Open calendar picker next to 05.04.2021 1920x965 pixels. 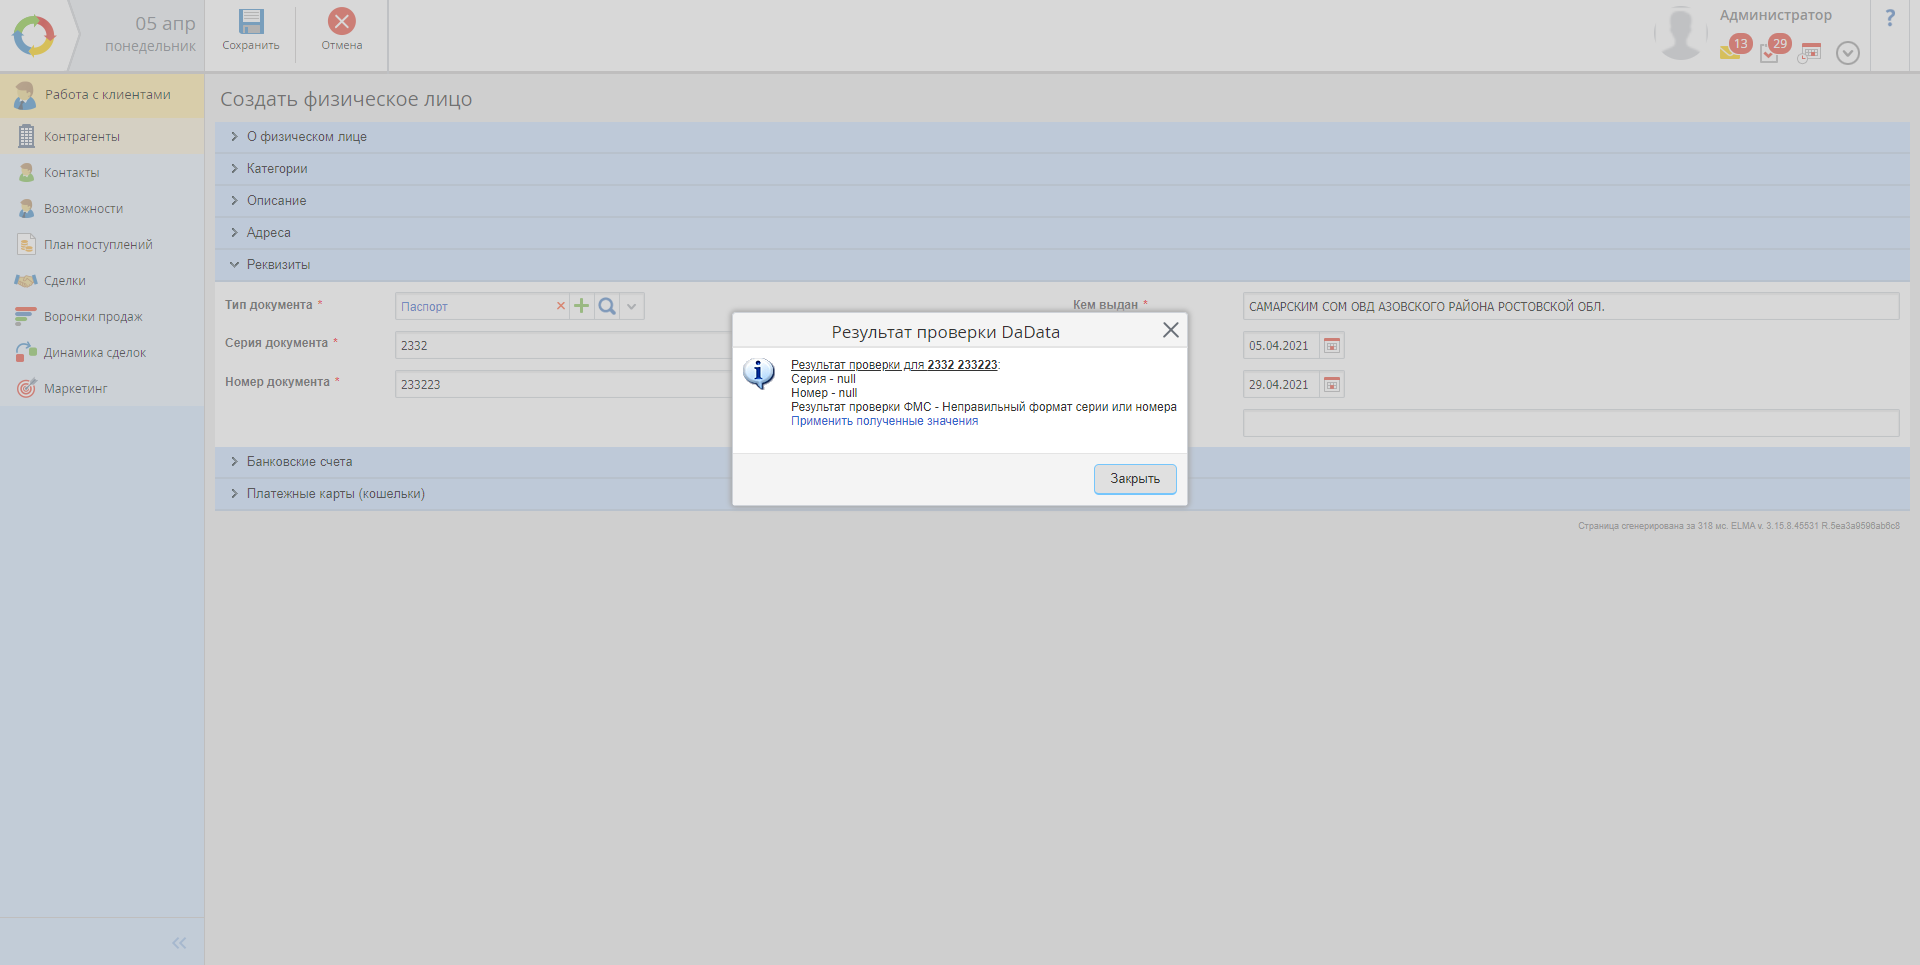pyautogui.click(x=1332, y=346)
